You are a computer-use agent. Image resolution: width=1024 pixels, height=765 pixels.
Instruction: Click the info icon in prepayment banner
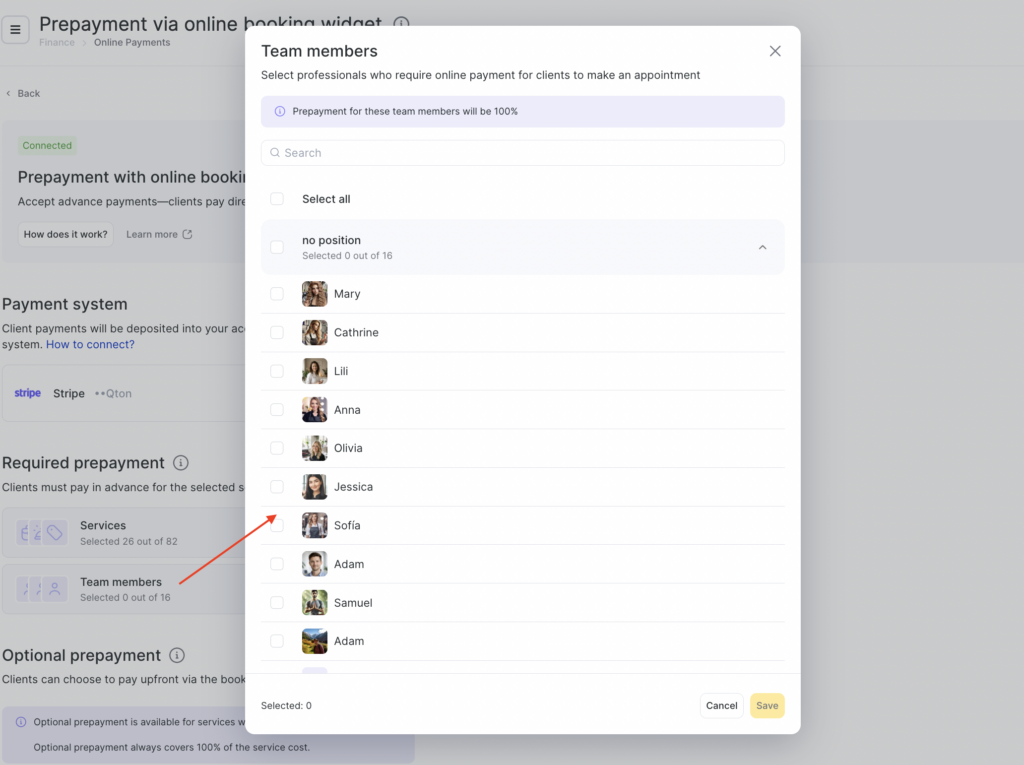[x=280, y=112]
